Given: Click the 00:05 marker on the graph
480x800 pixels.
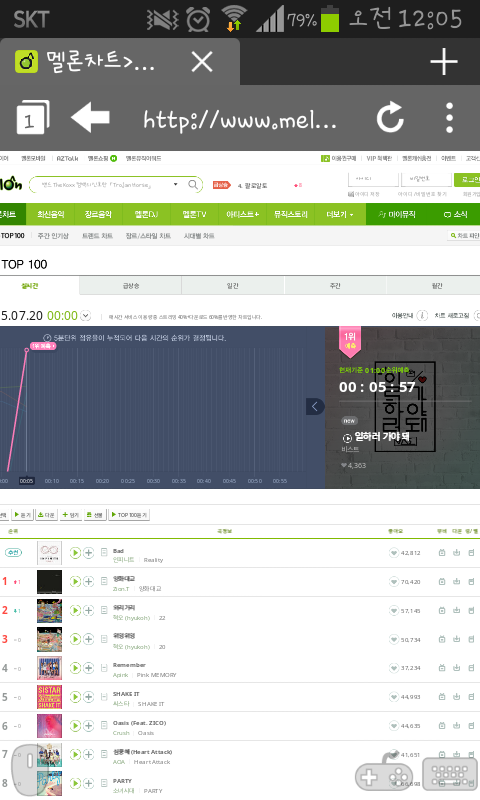Looking at the screenshot, I should [x=27, y=481].
